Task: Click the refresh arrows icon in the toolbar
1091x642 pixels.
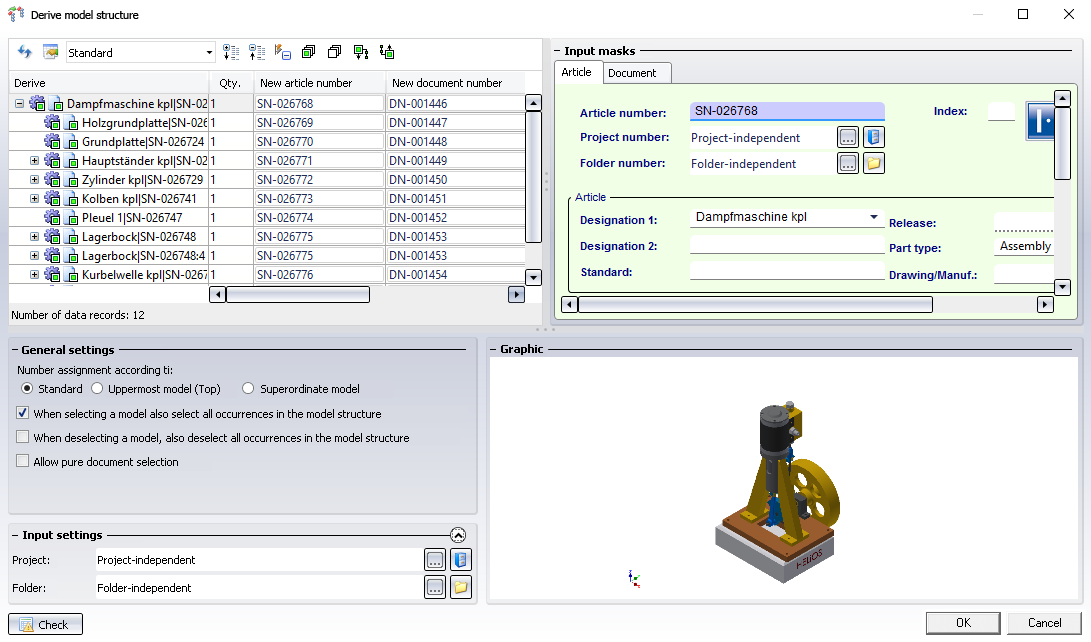Action: (25, 52)
